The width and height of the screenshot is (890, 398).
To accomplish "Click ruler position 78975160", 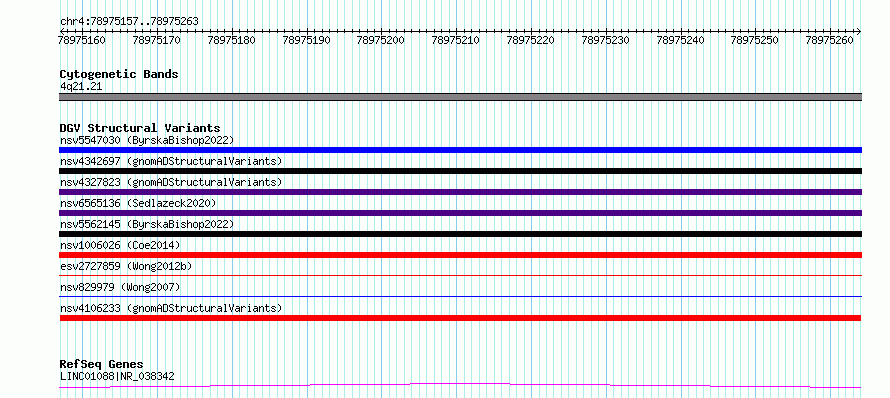I will point(82,40).
